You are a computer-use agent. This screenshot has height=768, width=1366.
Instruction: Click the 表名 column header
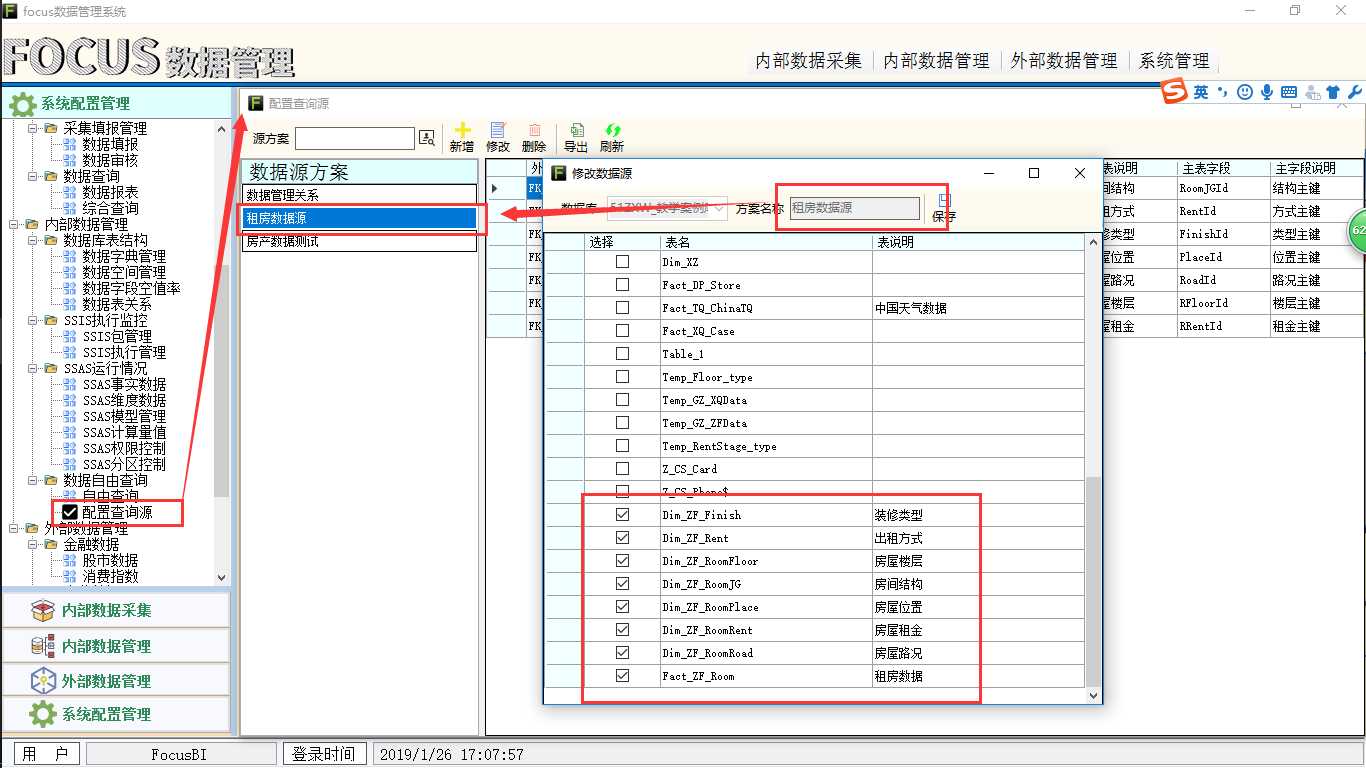765,242
